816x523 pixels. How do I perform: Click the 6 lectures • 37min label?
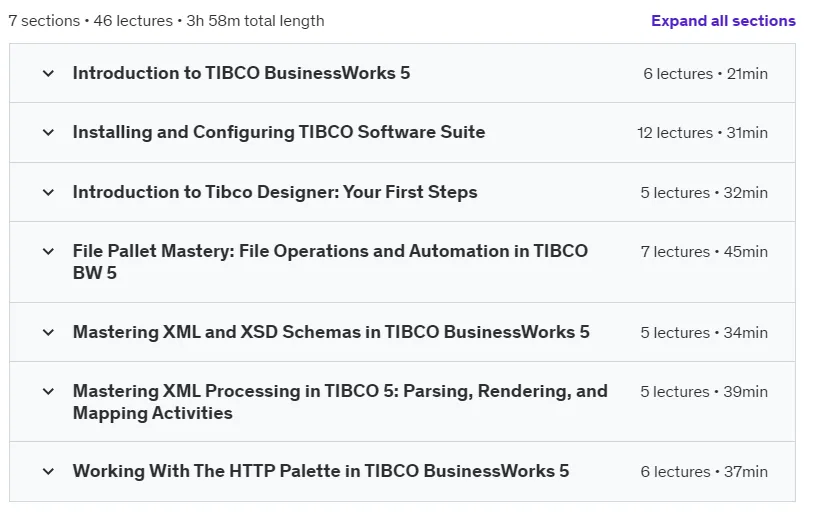coord(704,472)
